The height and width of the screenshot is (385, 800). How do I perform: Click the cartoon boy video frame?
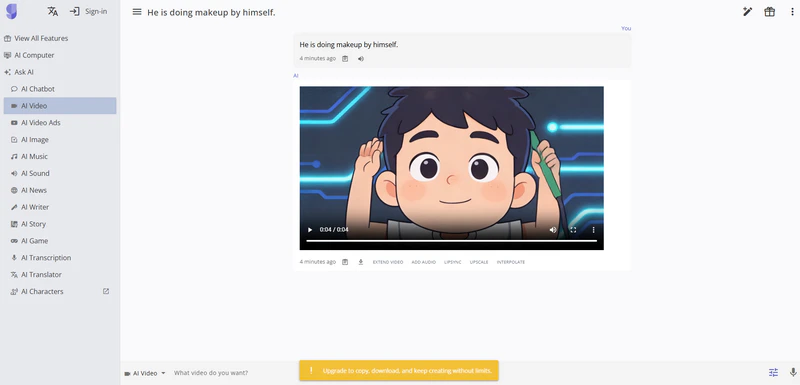(452, 168)
